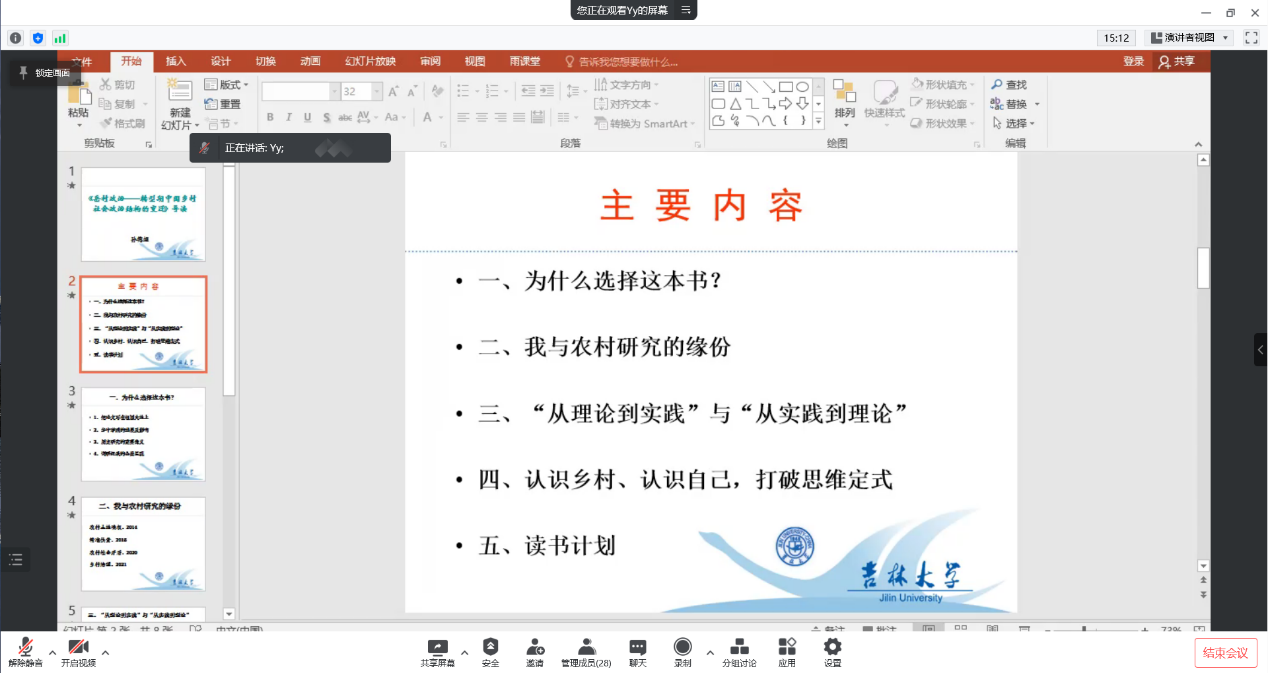
Task: Open meeting Settings gear (设置)
Action: (832, 651)
